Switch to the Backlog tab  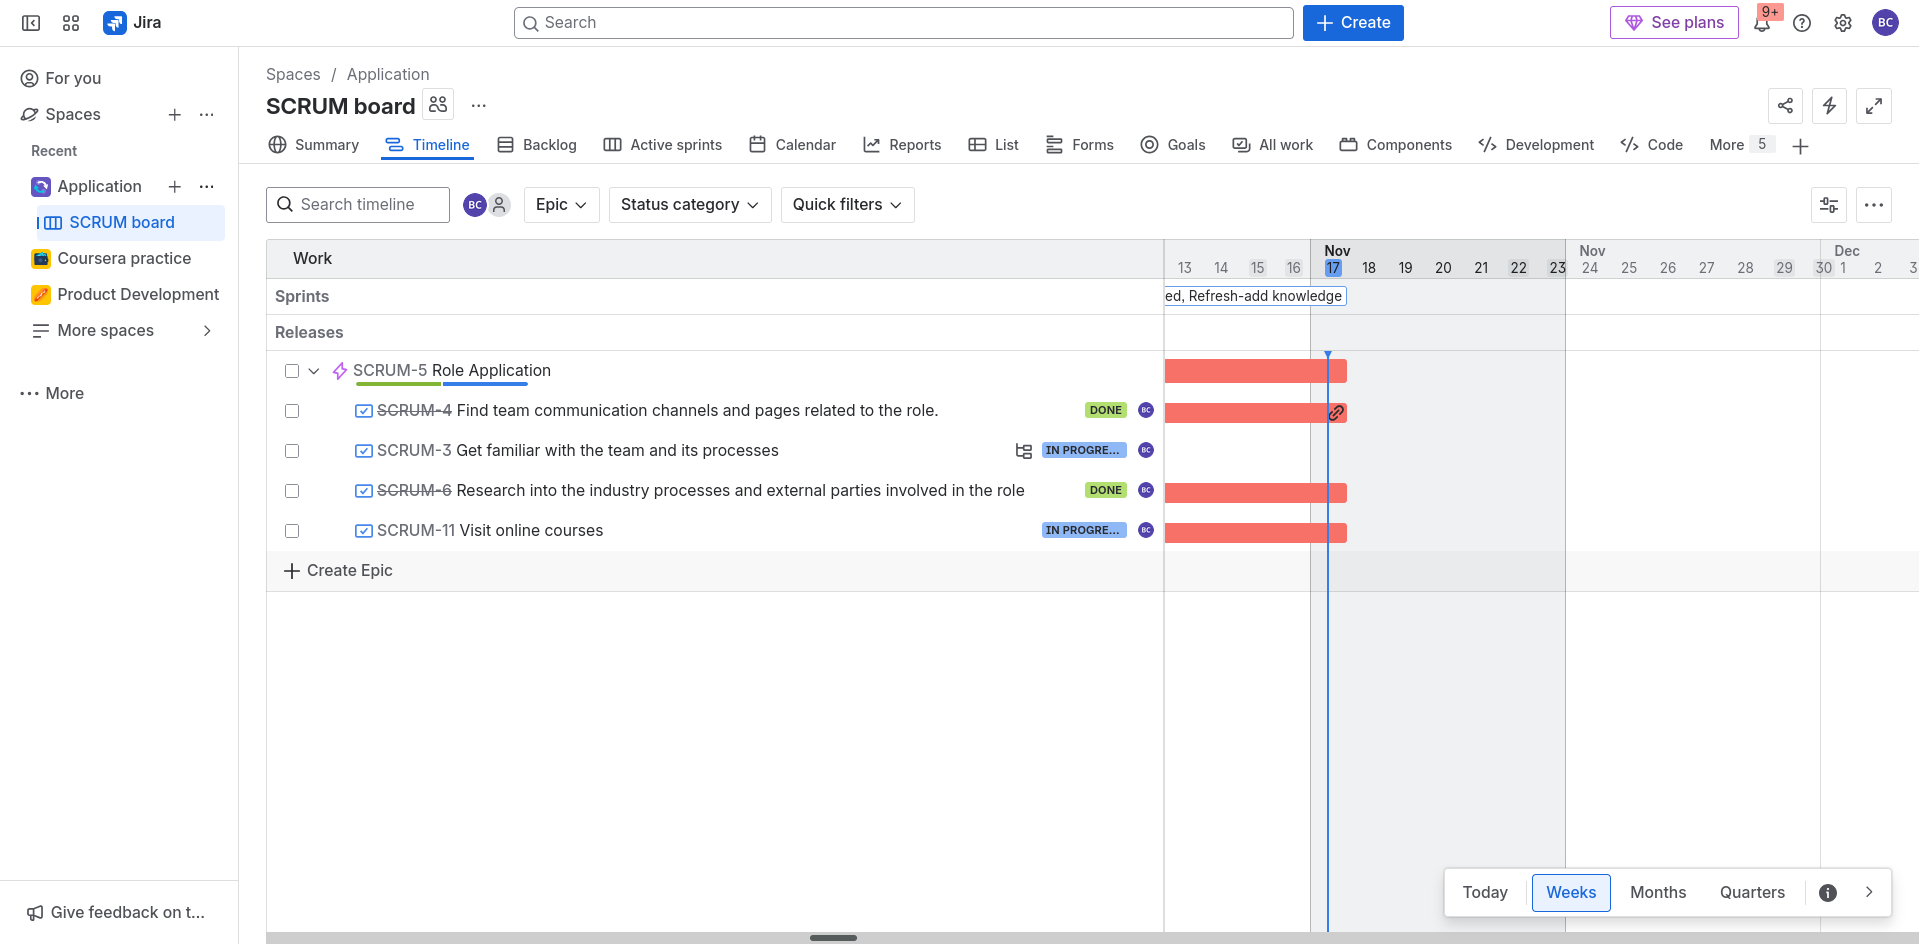point(537,145)
